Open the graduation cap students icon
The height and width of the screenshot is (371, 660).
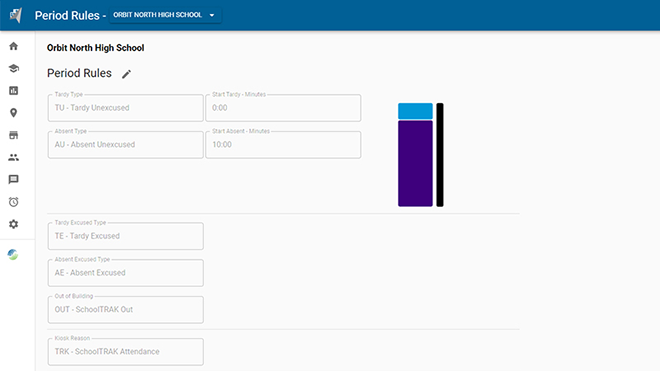click(13, 68)
